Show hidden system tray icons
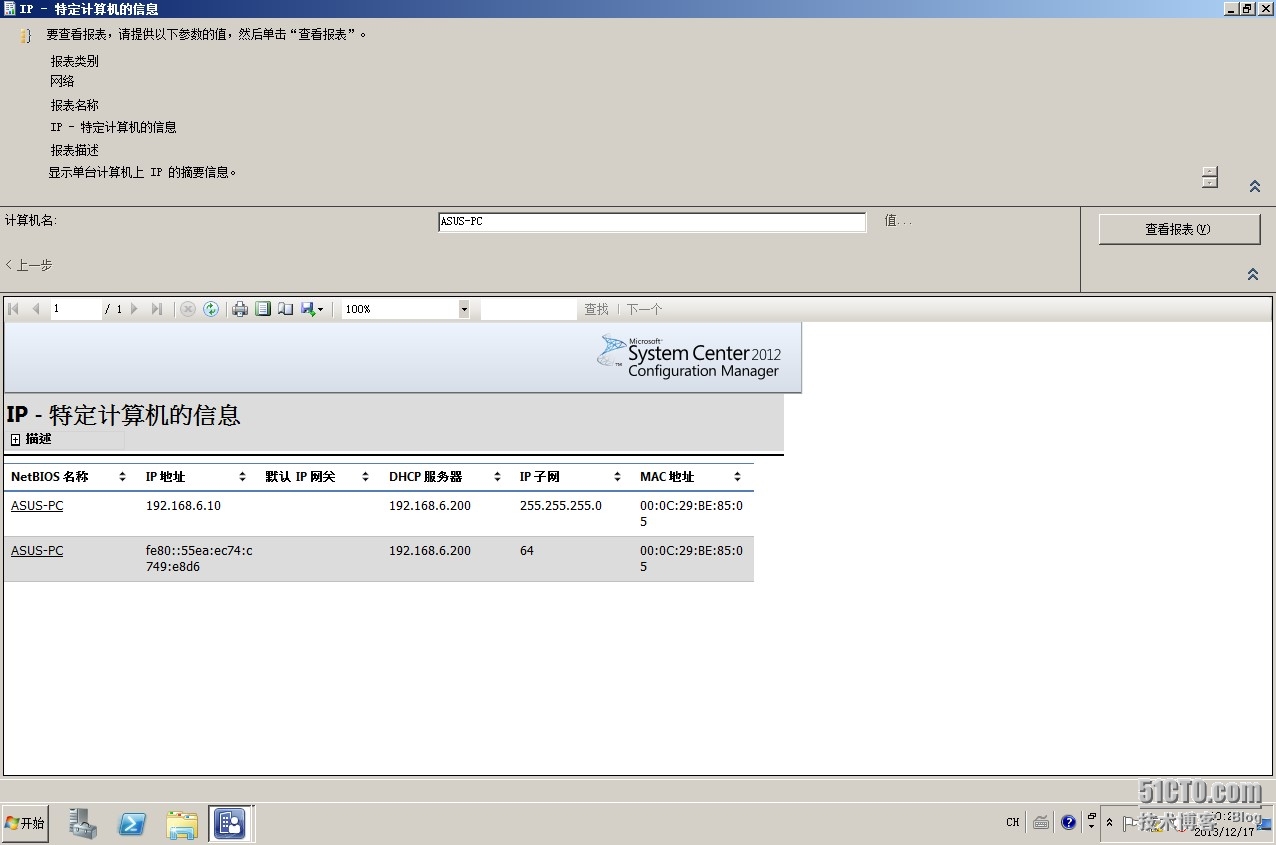 pos(1109,822)
